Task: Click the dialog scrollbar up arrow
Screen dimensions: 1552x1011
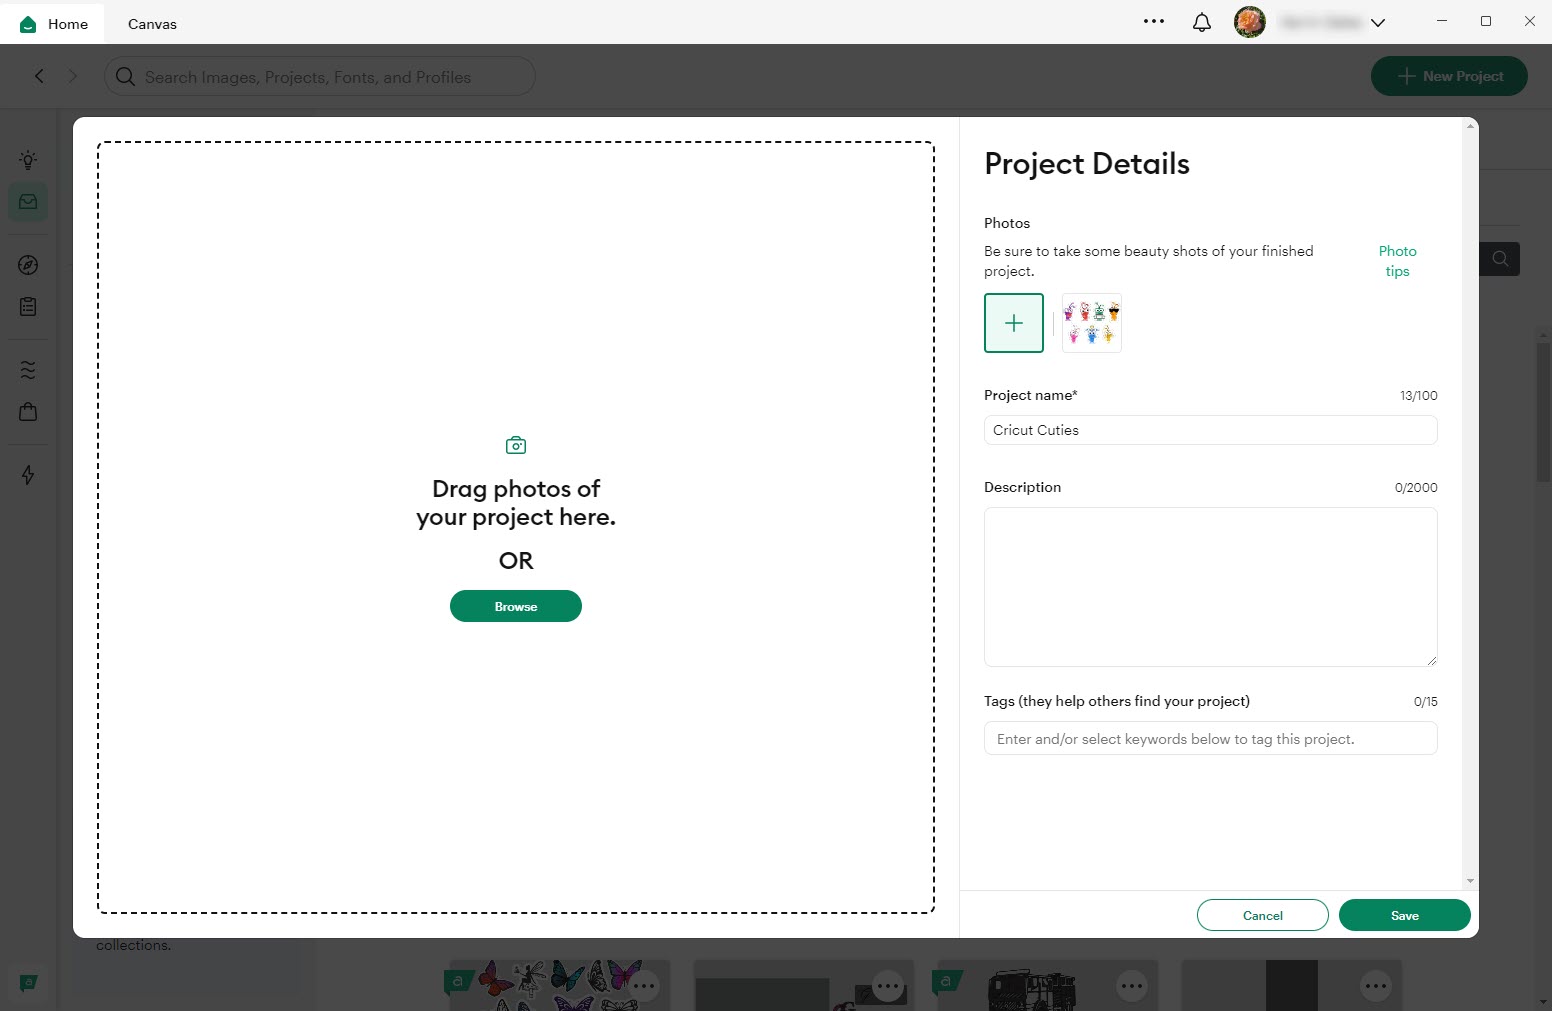Action: click(1470, 126)
